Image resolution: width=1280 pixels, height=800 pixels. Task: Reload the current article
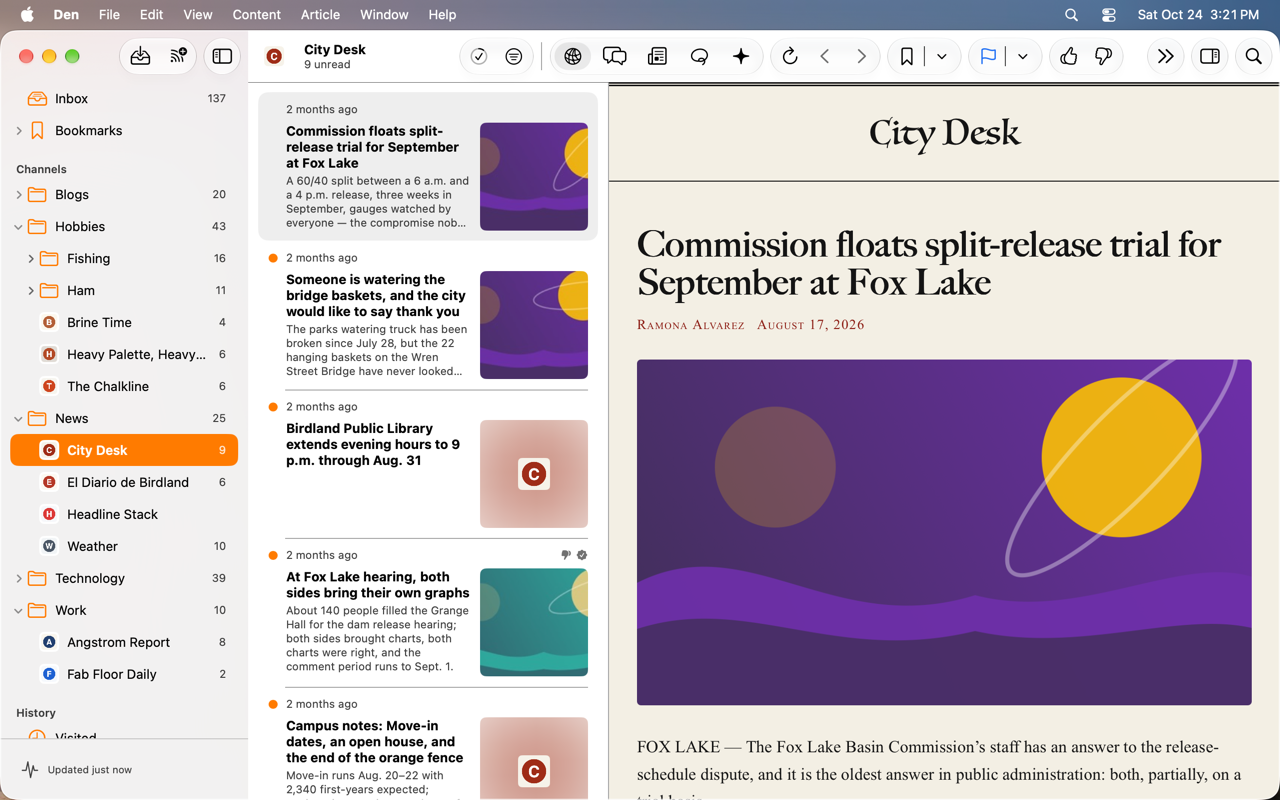click(790, 57)
